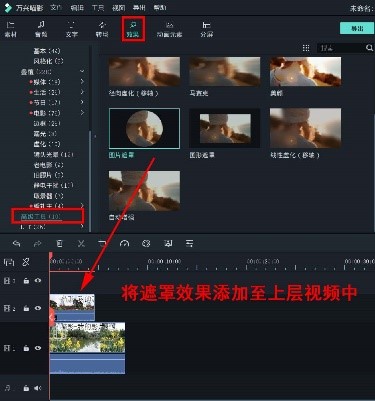
Task: Select the red-boxed tools (10) category
Action: pos(47,216)
